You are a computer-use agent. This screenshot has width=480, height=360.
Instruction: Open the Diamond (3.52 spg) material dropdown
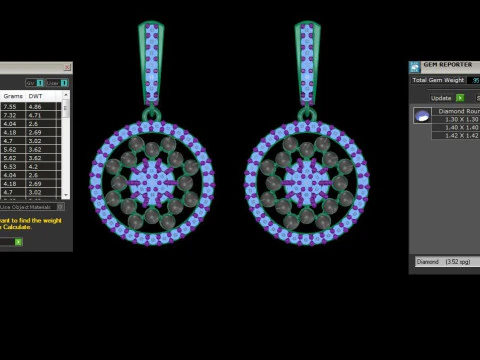tap(447, 262)
